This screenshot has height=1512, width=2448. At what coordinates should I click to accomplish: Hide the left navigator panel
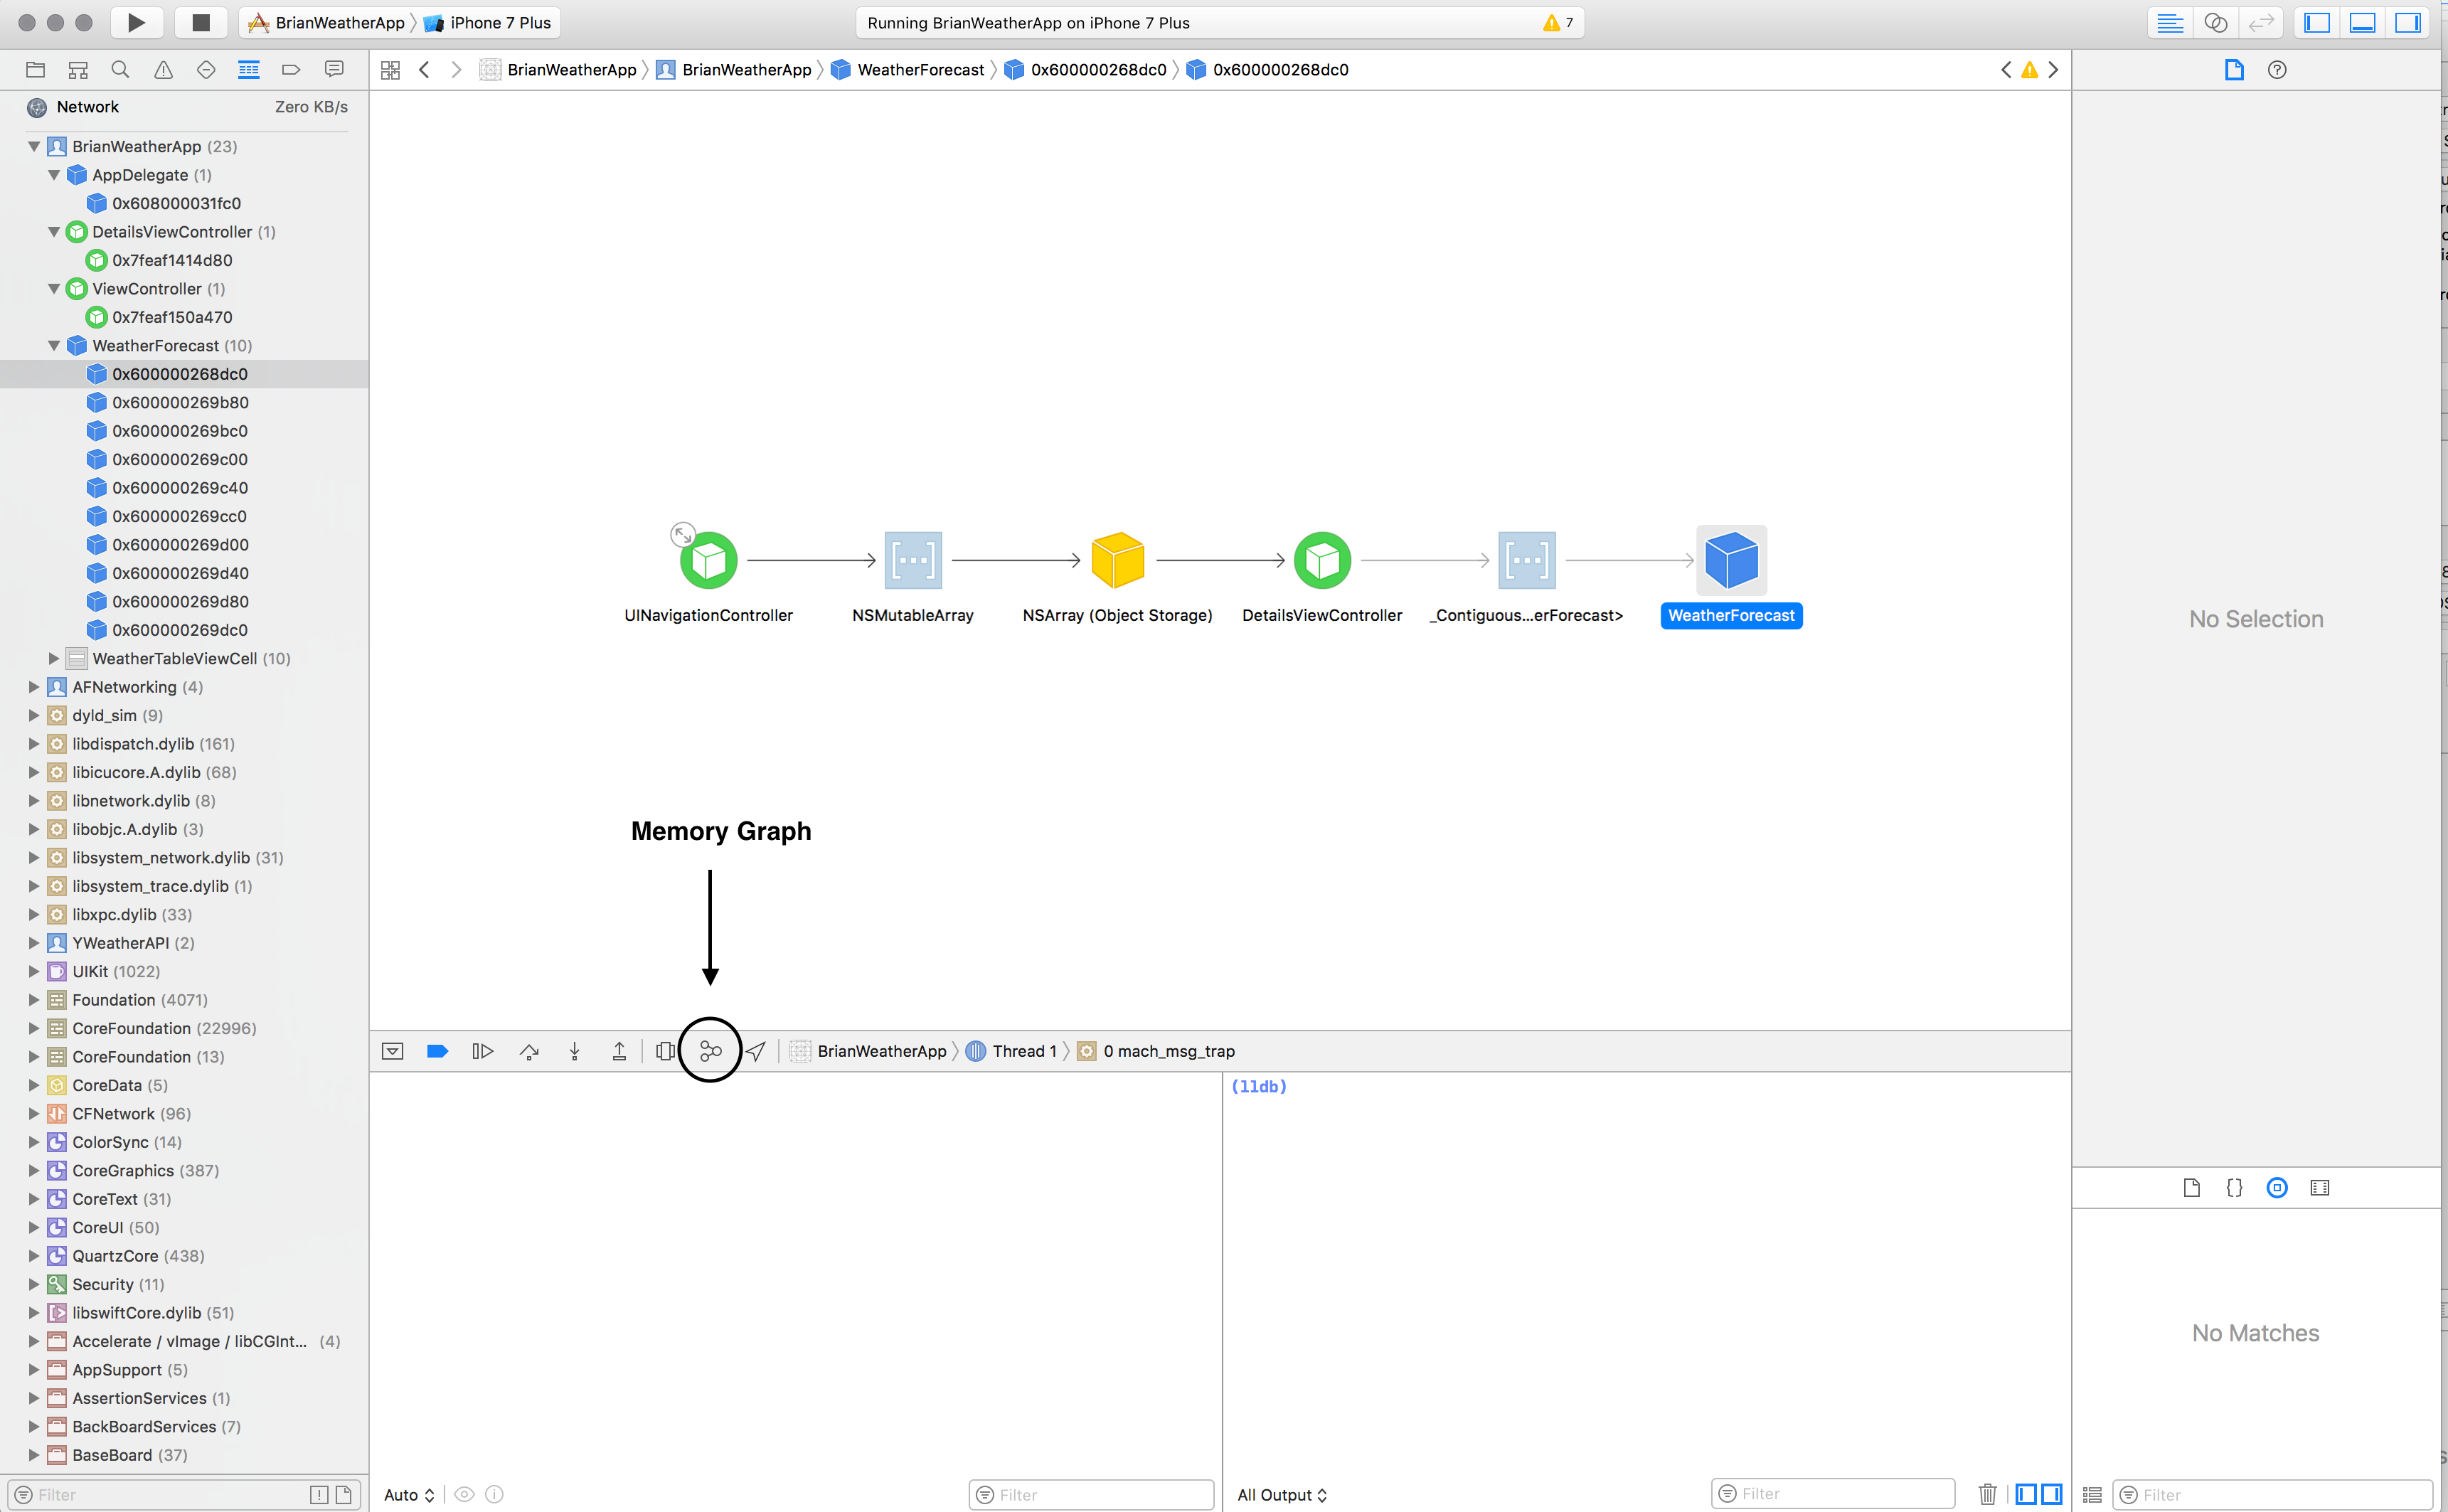[2317, 22]
